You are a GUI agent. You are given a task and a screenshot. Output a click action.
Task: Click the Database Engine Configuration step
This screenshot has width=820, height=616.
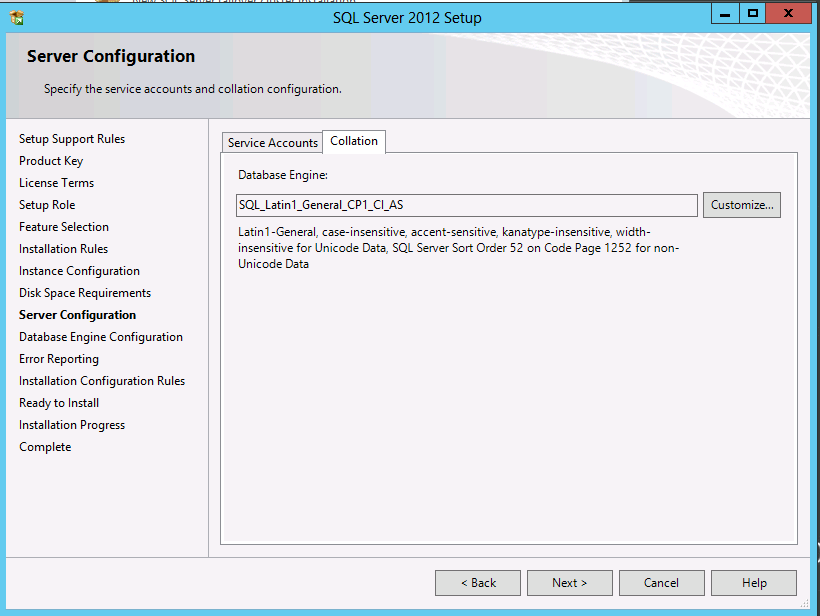101,337
